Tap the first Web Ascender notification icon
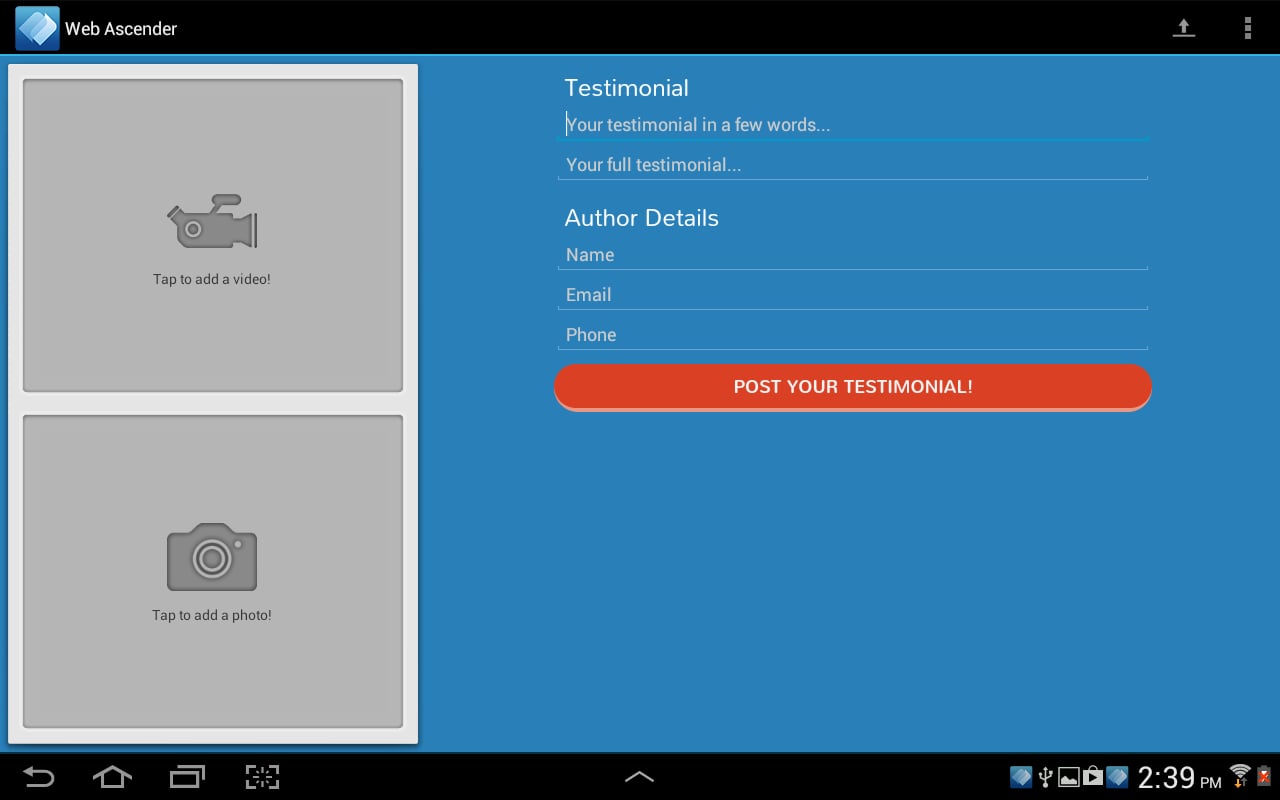This screenshot has width=1280, height=800. click(x=1021, y=777)
